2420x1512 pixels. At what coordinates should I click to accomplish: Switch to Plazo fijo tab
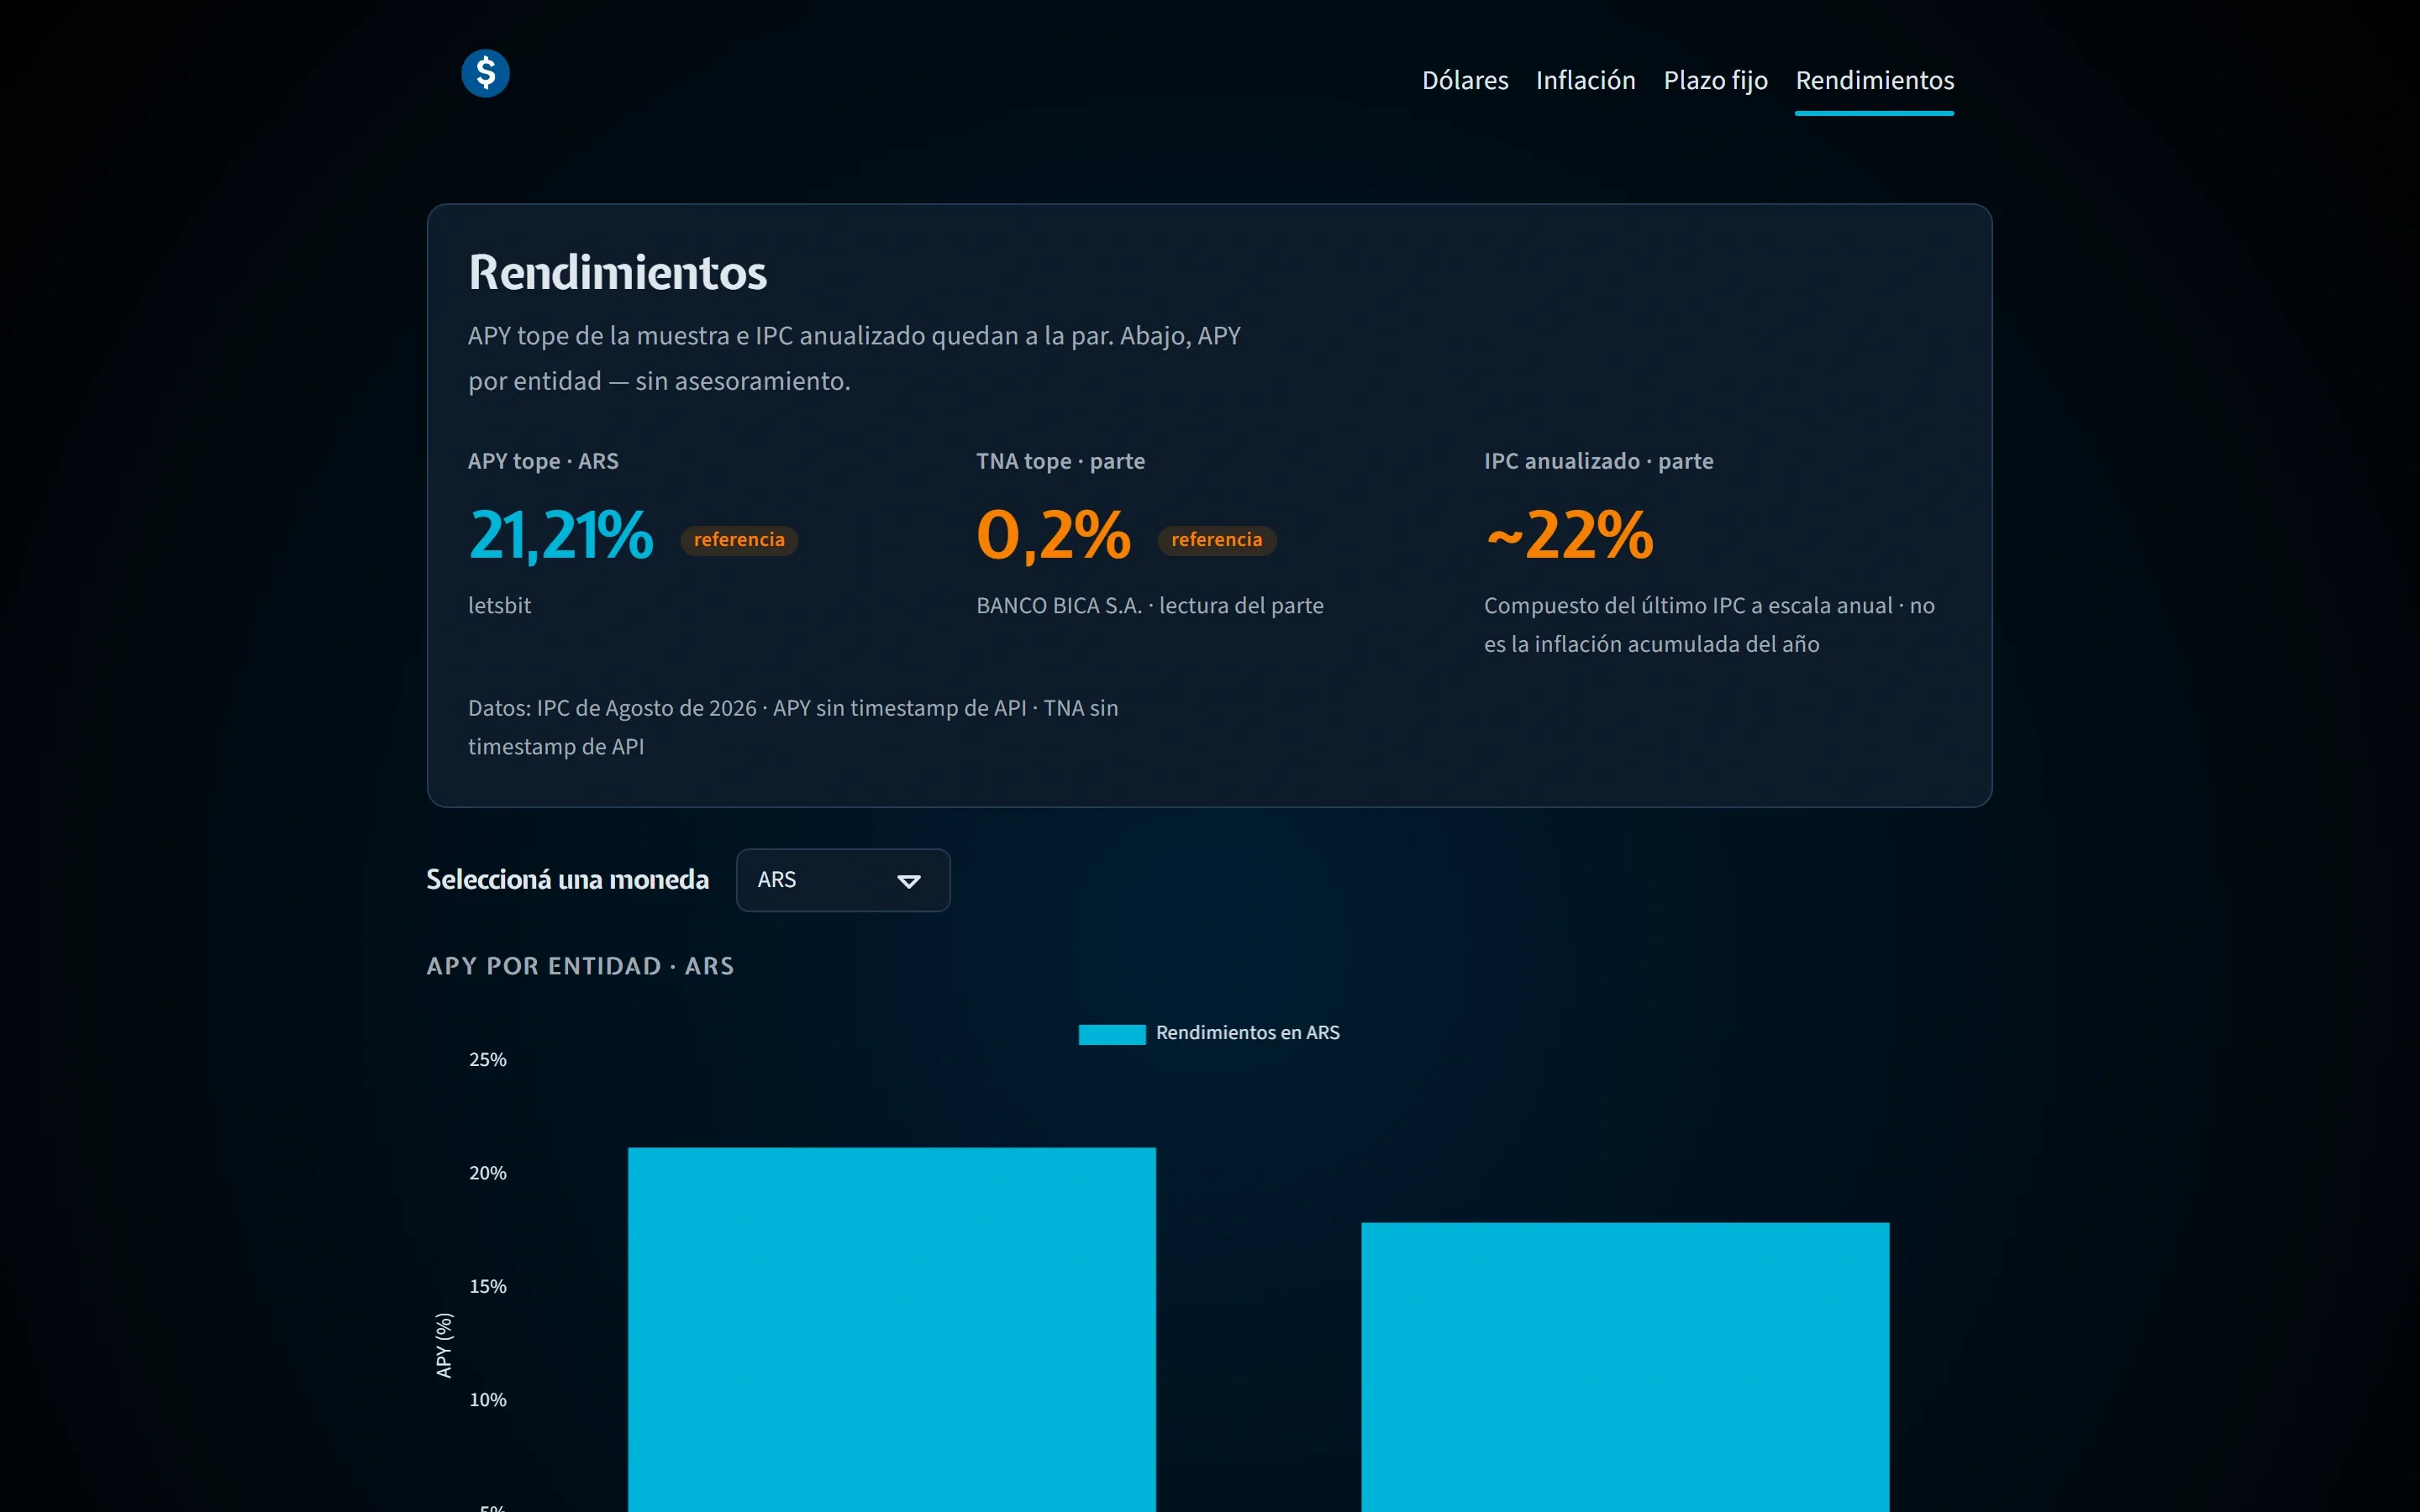[1715, 80]
